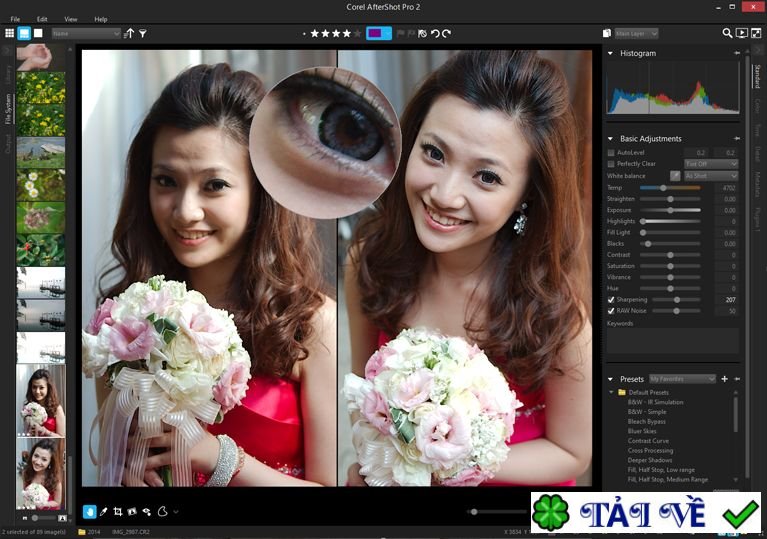Activate the Crop tool
The height and width of the screenshot is (539, 767).
(117, 511)
